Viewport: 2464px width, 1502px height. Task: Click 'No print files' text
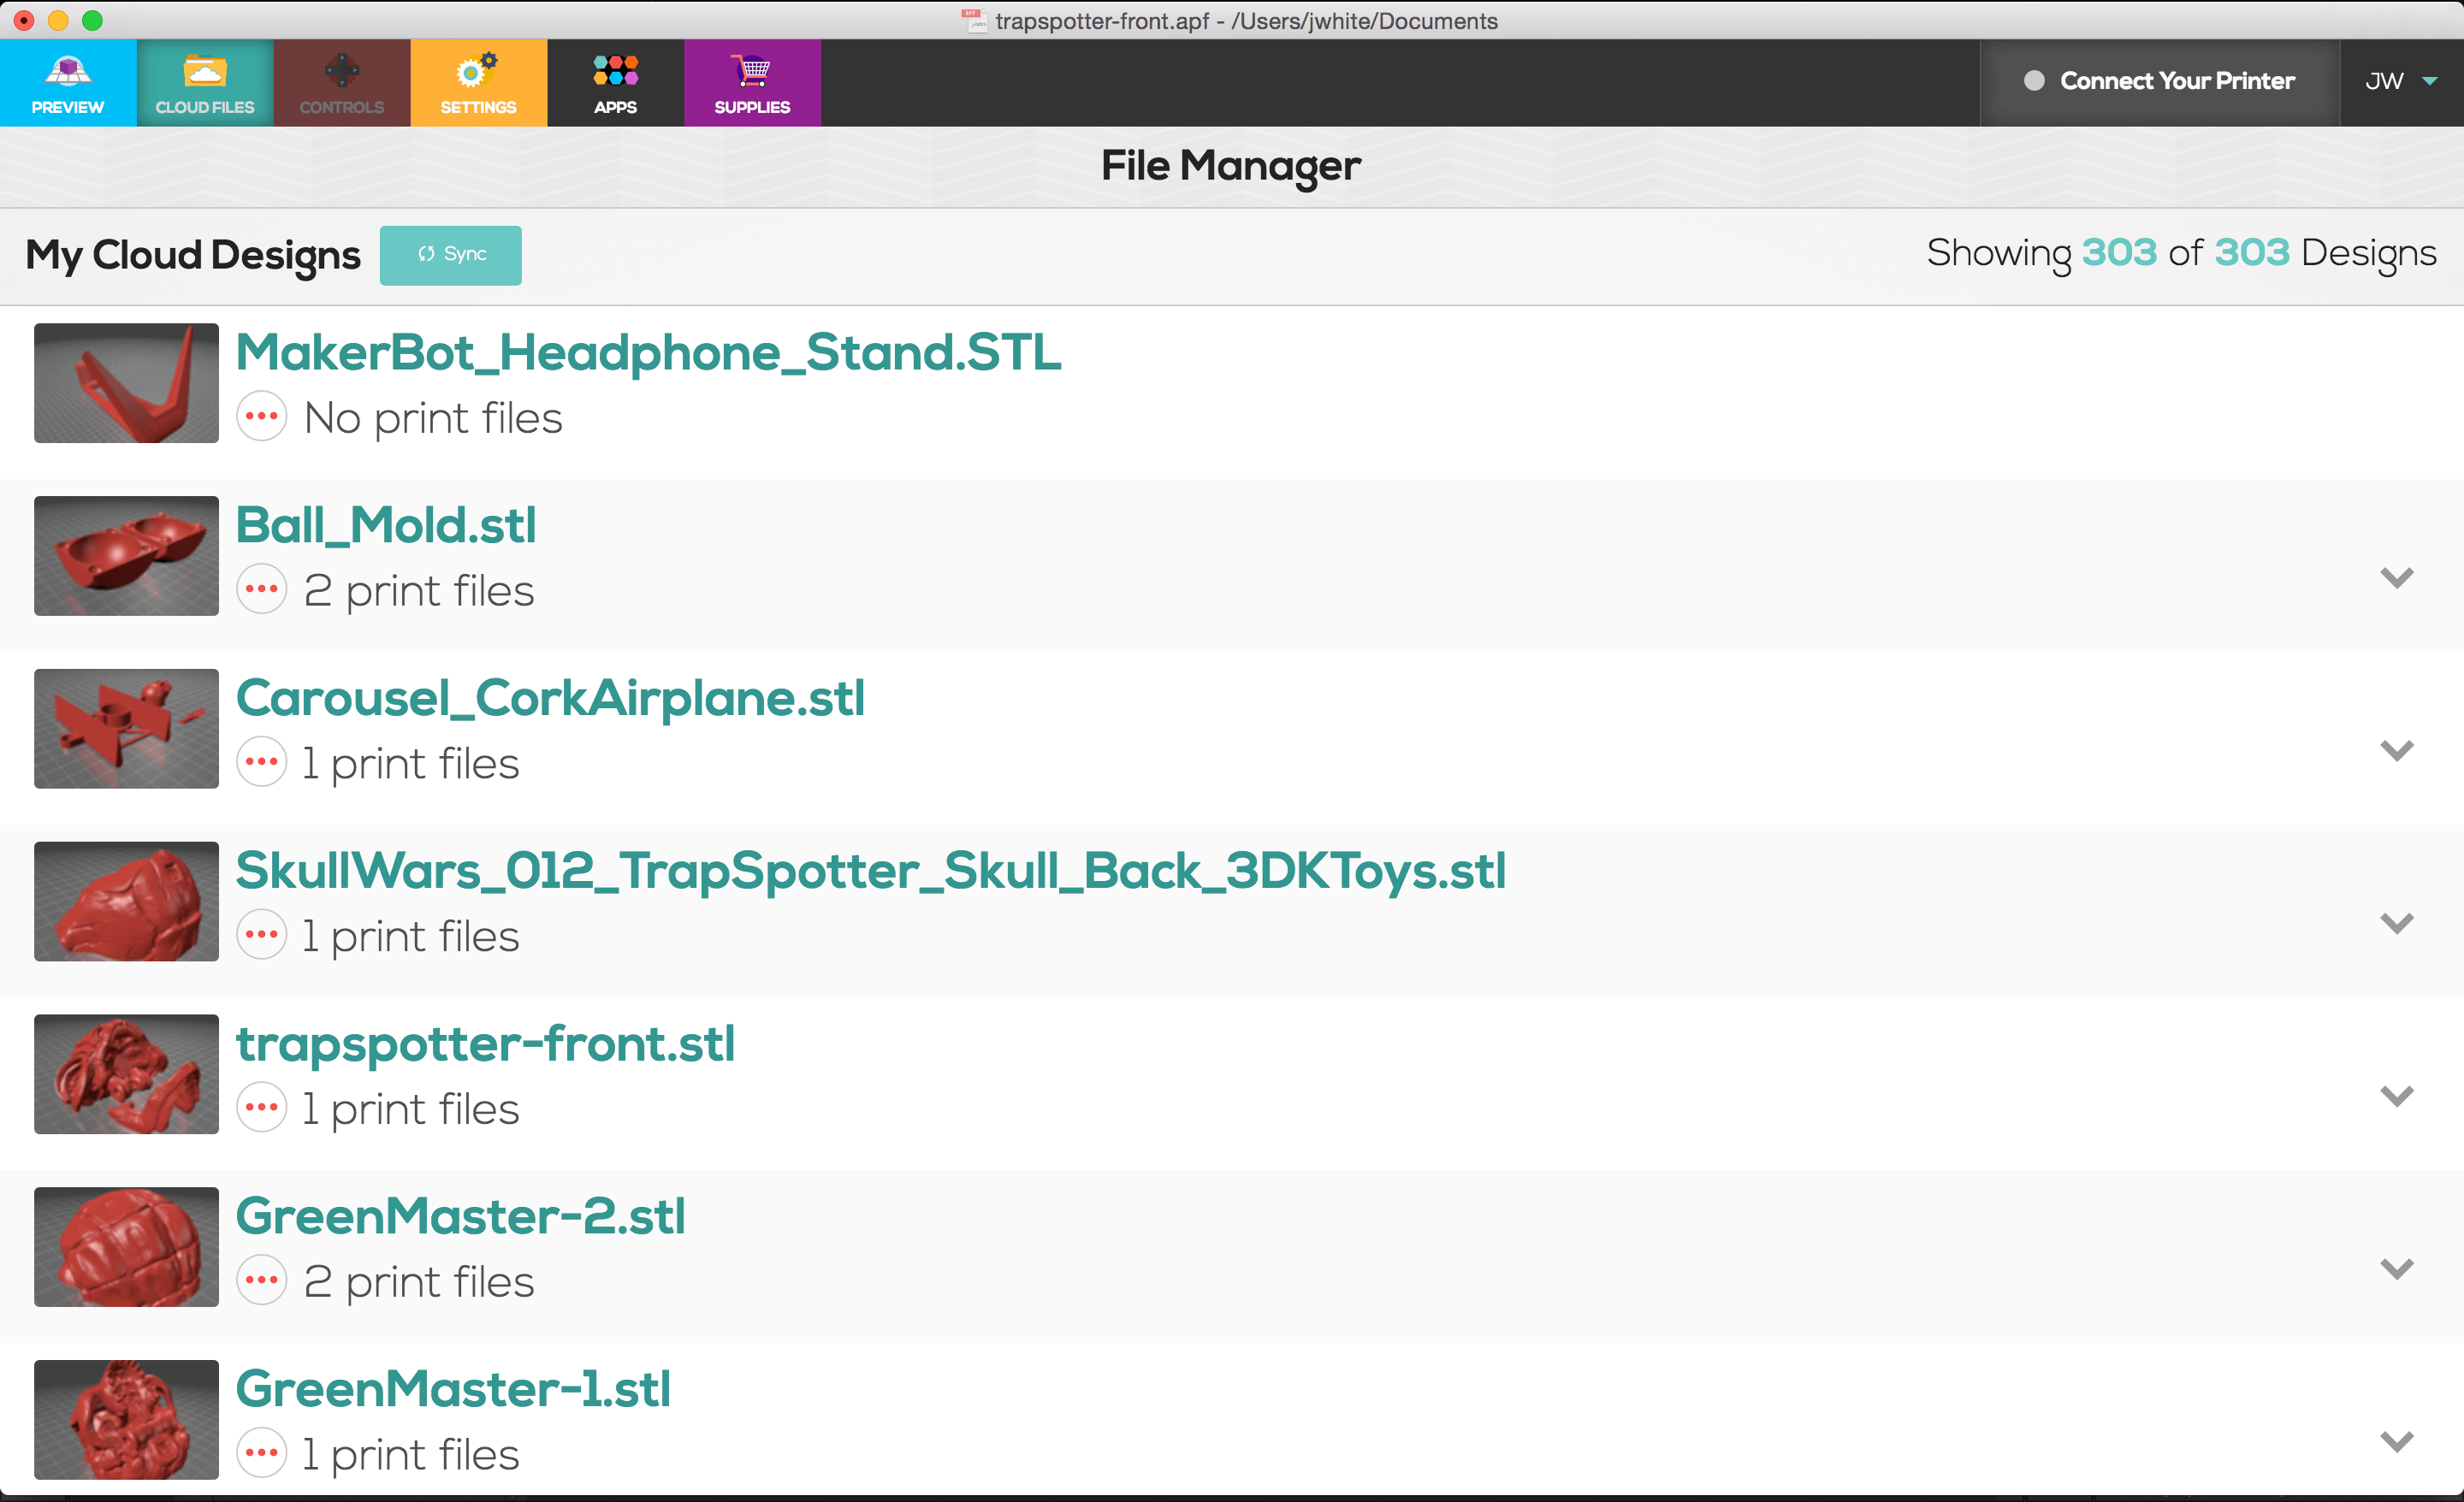click(x=433, y=419)
